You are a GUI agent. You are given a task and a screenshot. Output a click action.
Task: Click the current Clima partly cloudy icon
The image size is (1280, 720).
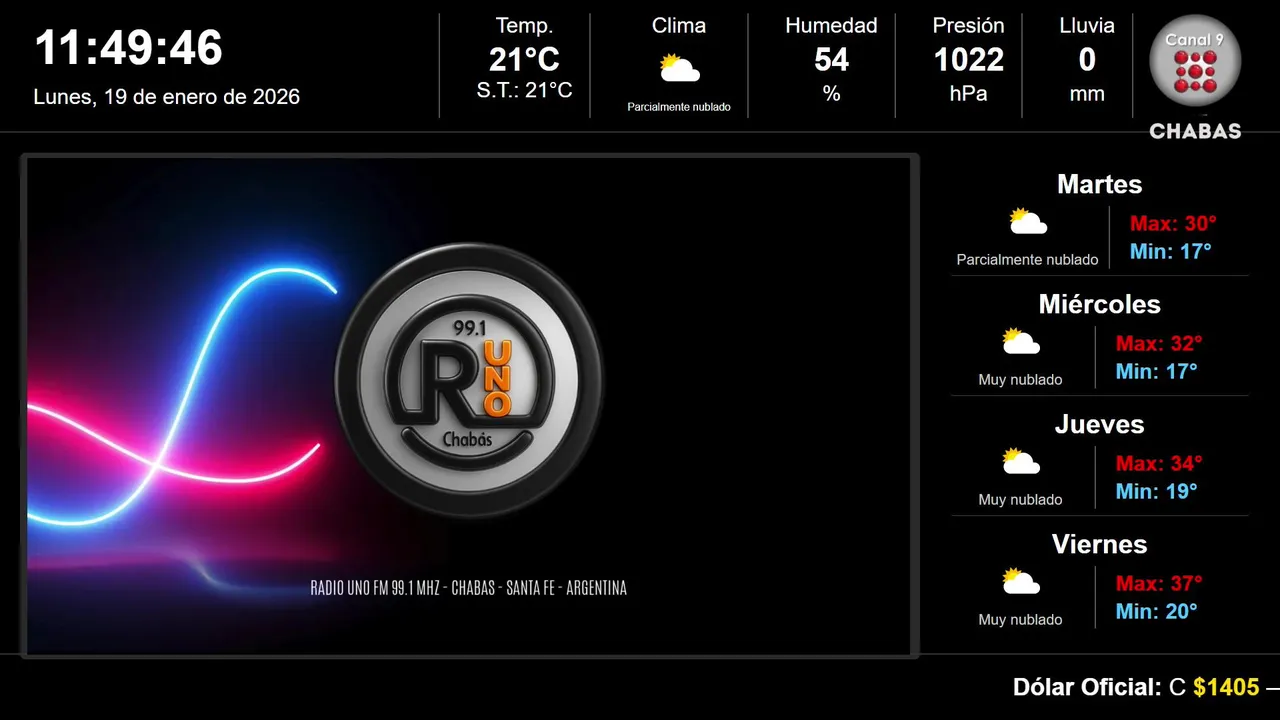click(x=679, y=68)
